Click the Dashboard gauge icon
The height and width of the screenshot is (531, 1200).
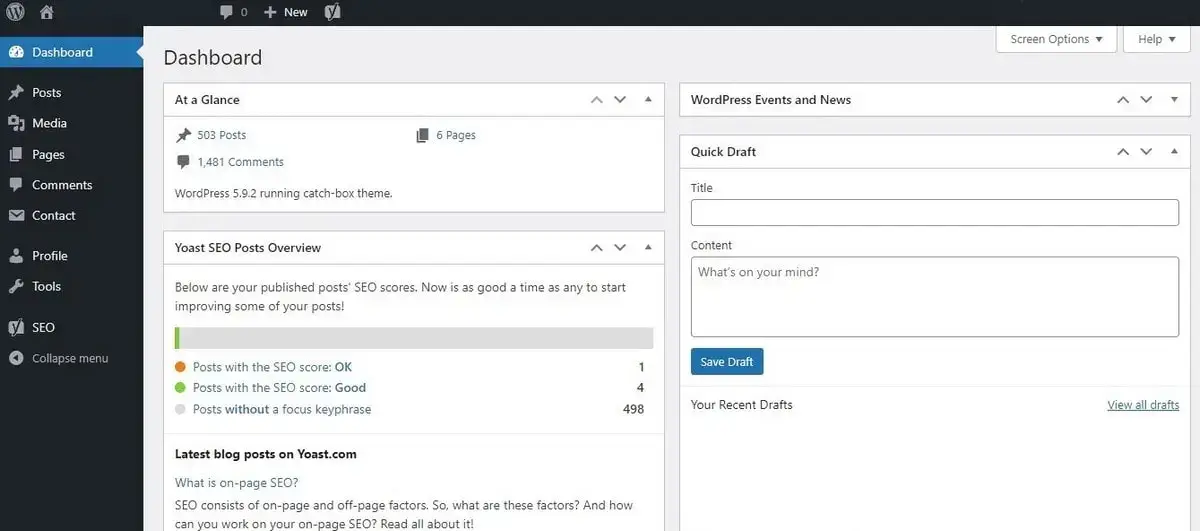[16, 52]
